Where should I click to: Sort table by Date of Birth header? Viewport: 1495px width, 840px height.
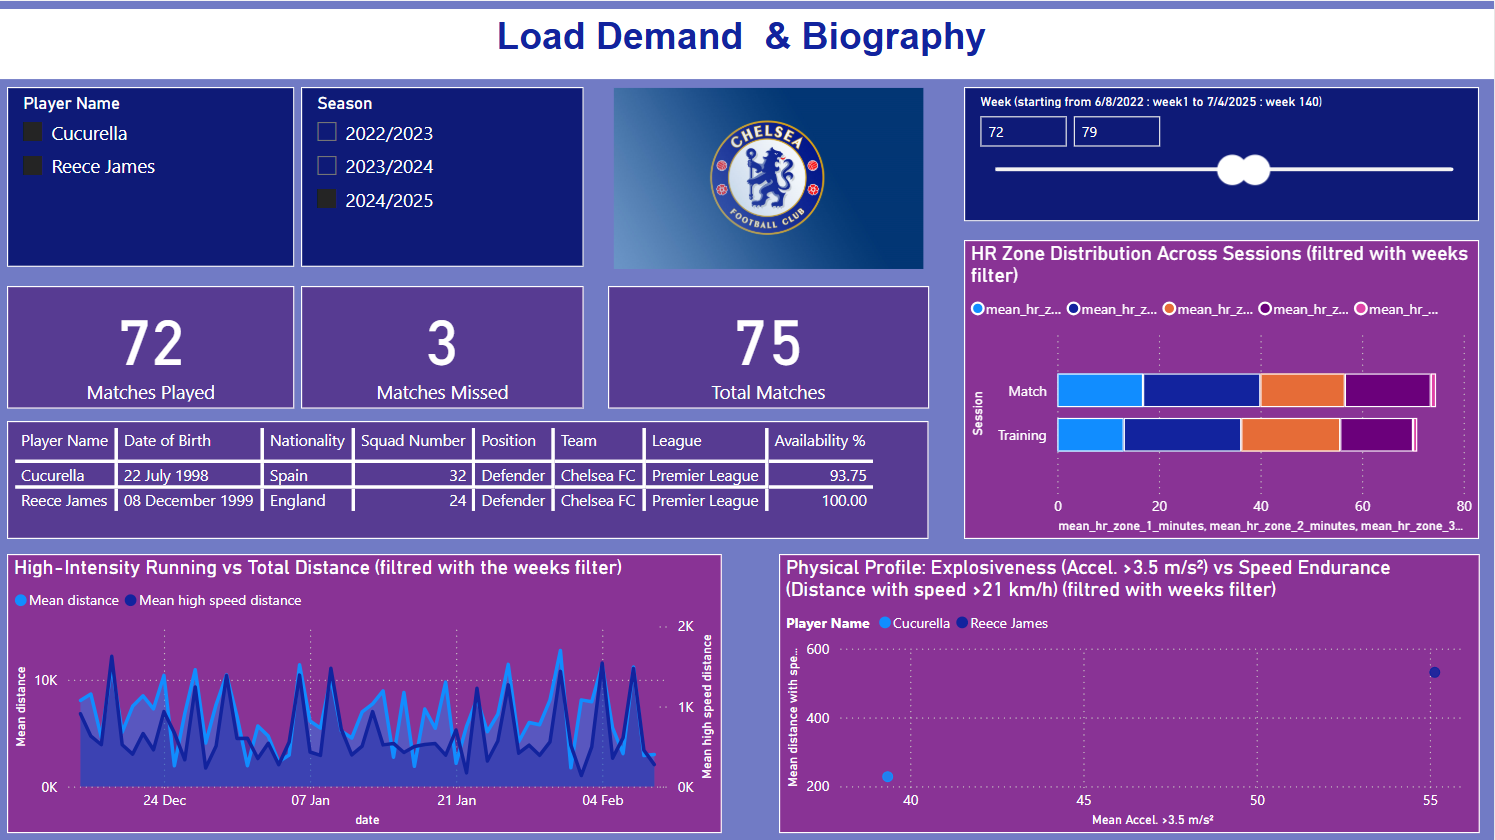(x=167, y=441)
